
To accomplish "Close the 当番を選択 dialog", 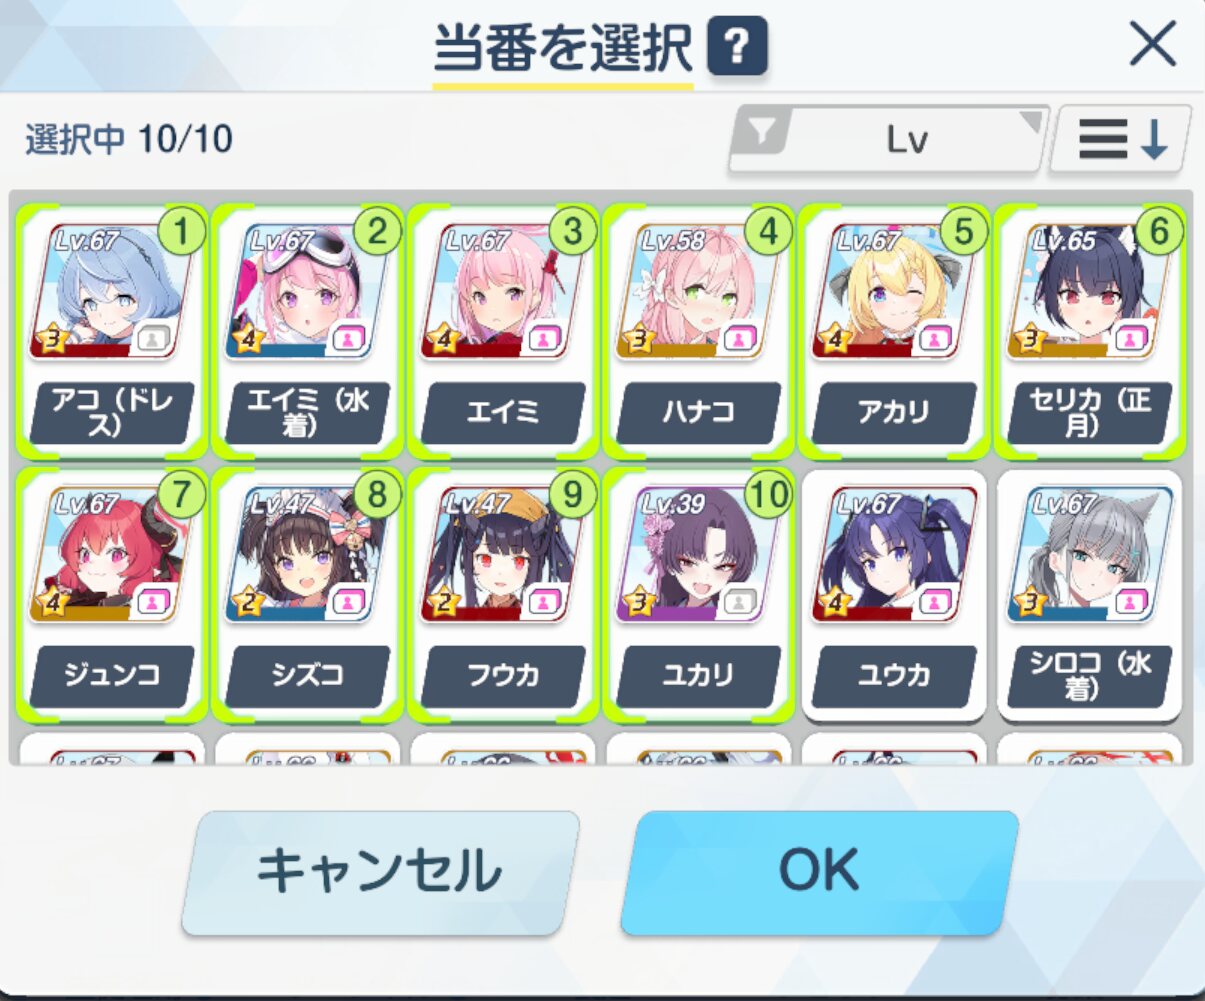I will [x=1152, y=45].
